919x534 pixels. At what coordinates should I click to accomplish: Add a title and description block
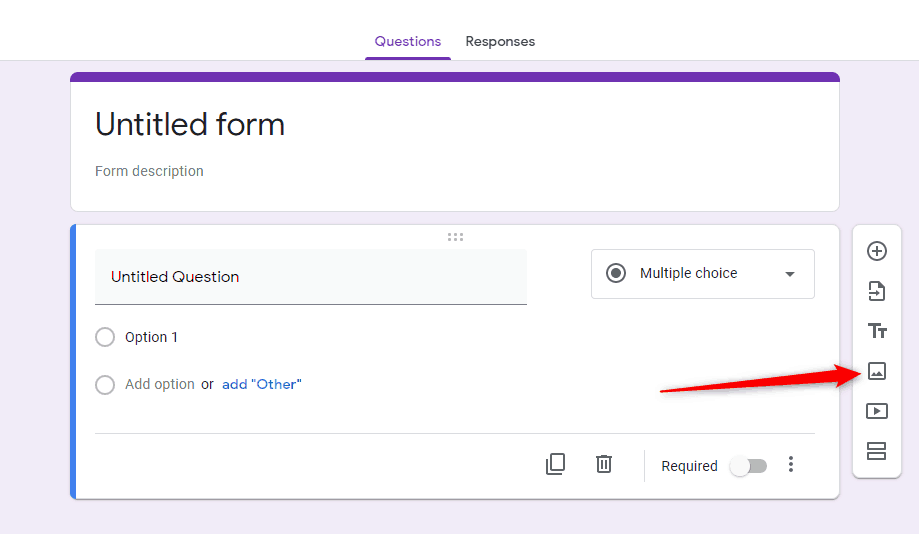point(877,331)
